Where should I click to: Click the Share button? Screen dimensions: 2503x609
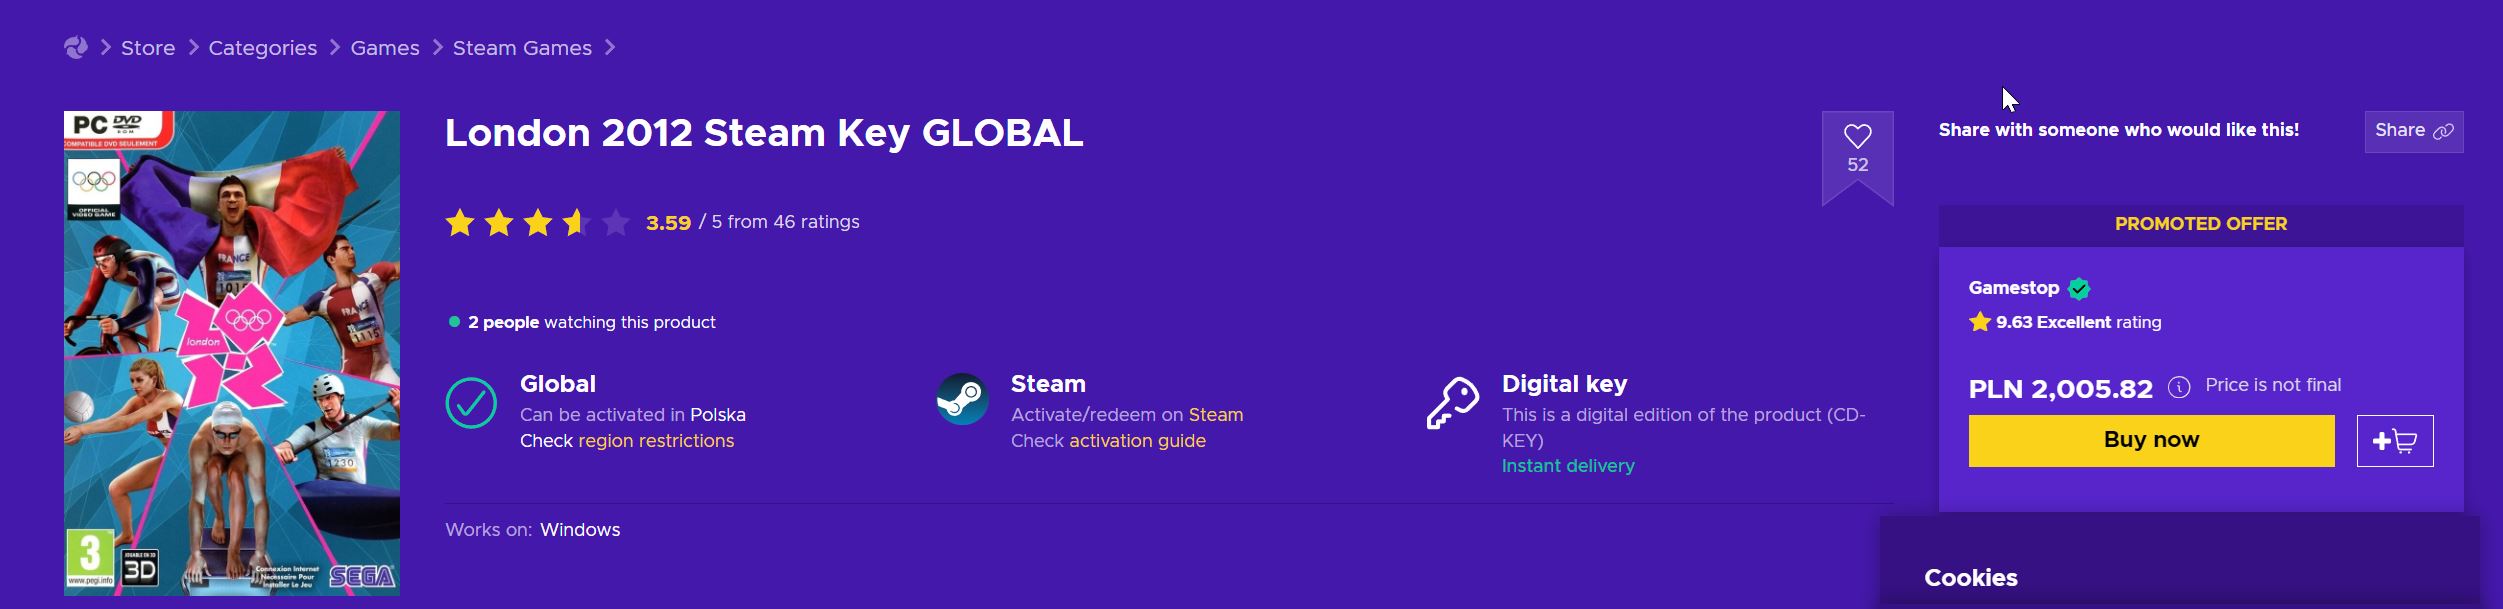click(x=2413, y=131)
